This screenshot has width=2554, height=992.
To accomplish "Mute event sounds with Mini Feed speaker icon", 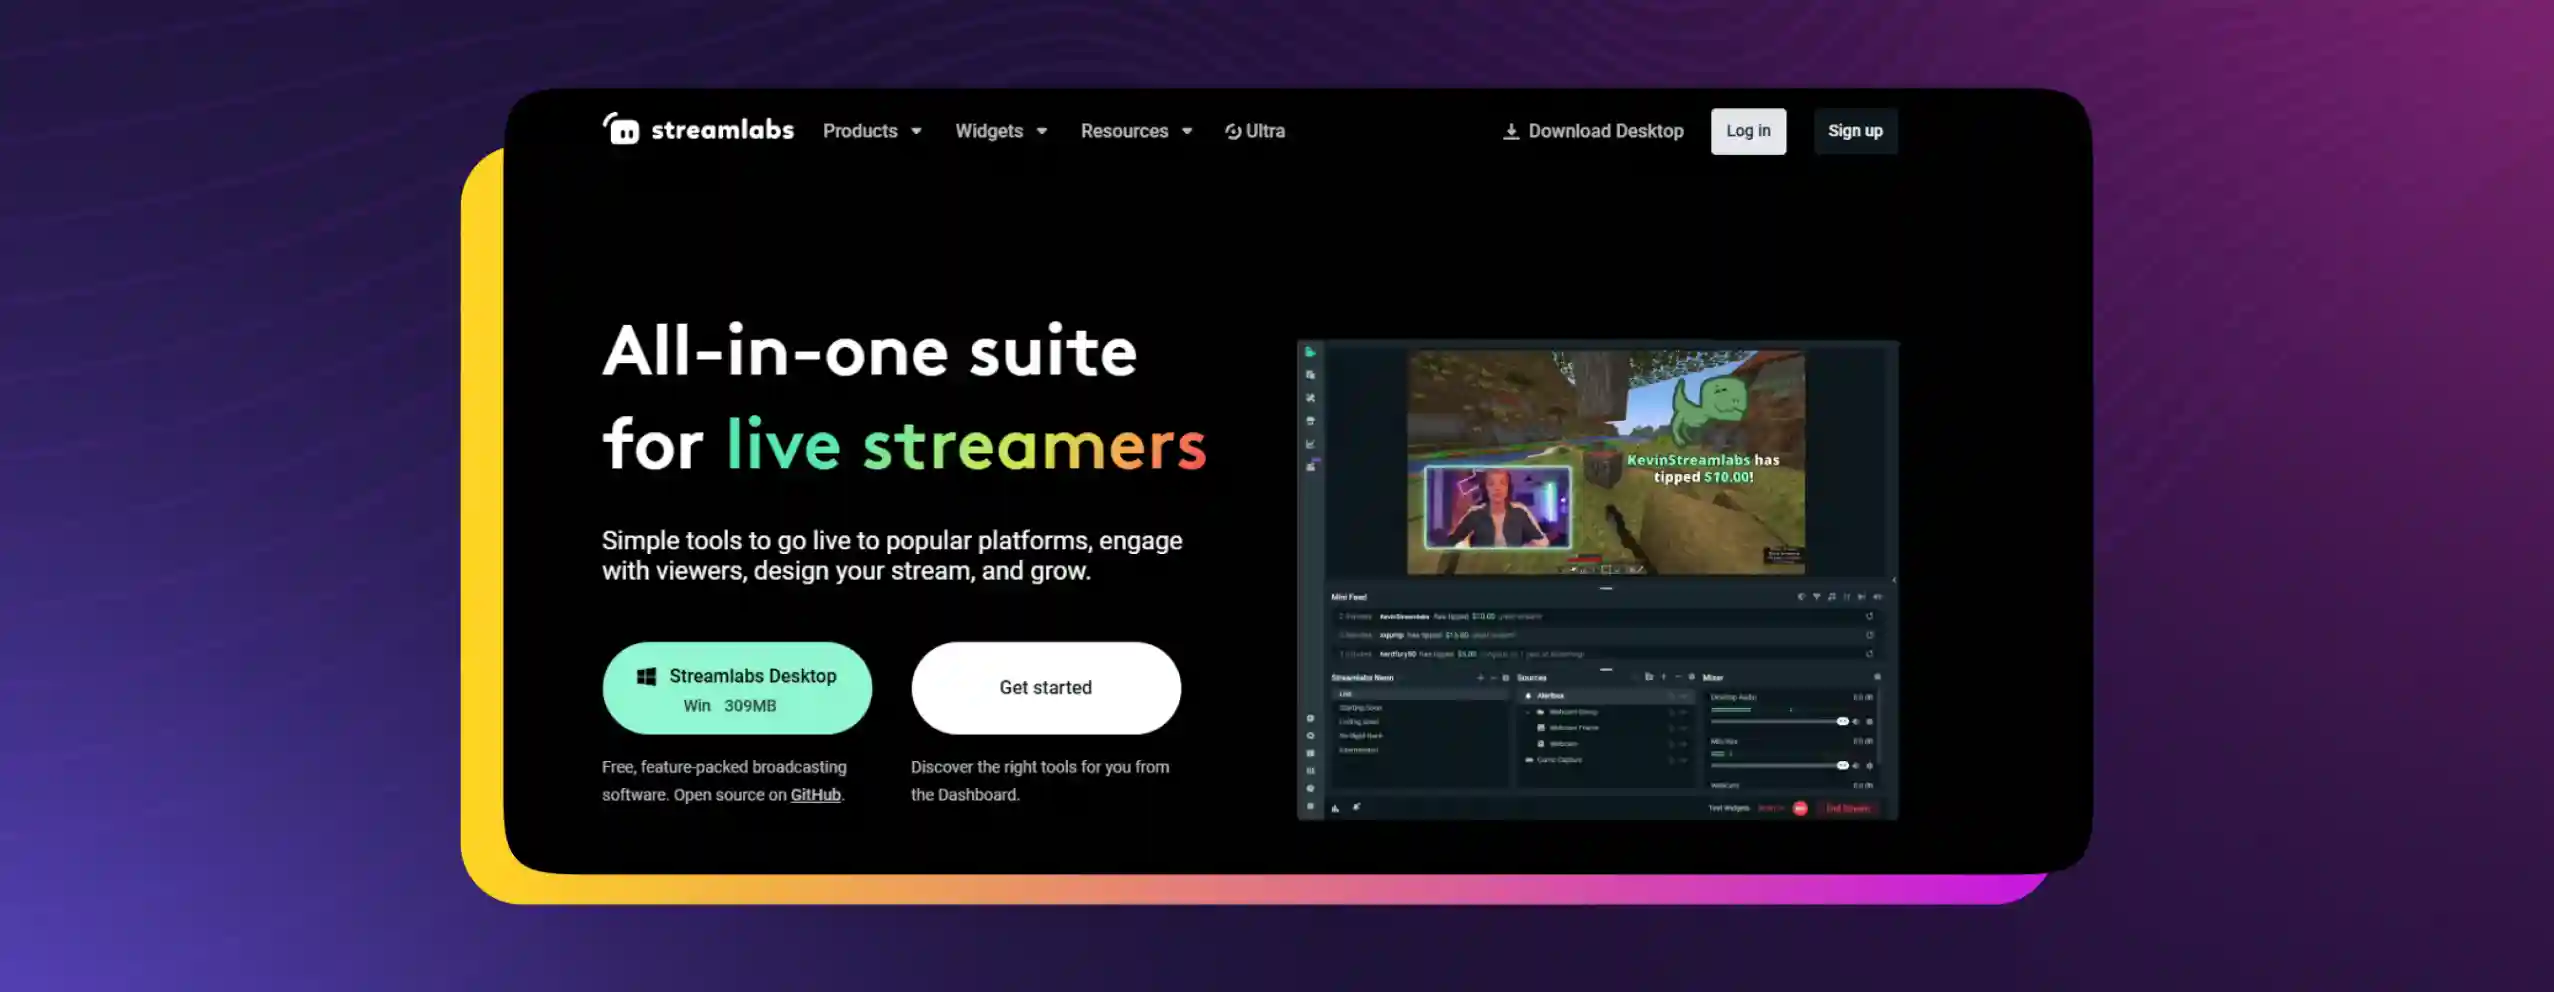I will coord(1878,597).
